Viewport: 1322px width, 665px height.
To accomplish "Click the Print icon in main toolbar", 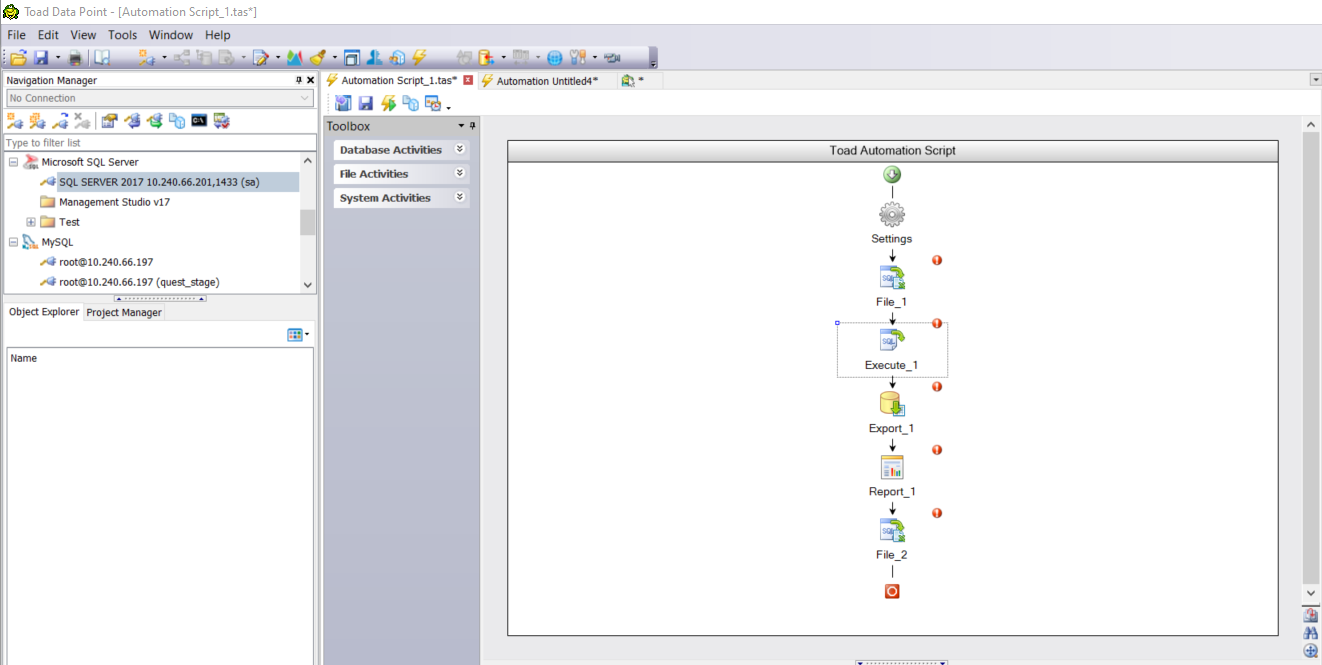I will (75, 57).
